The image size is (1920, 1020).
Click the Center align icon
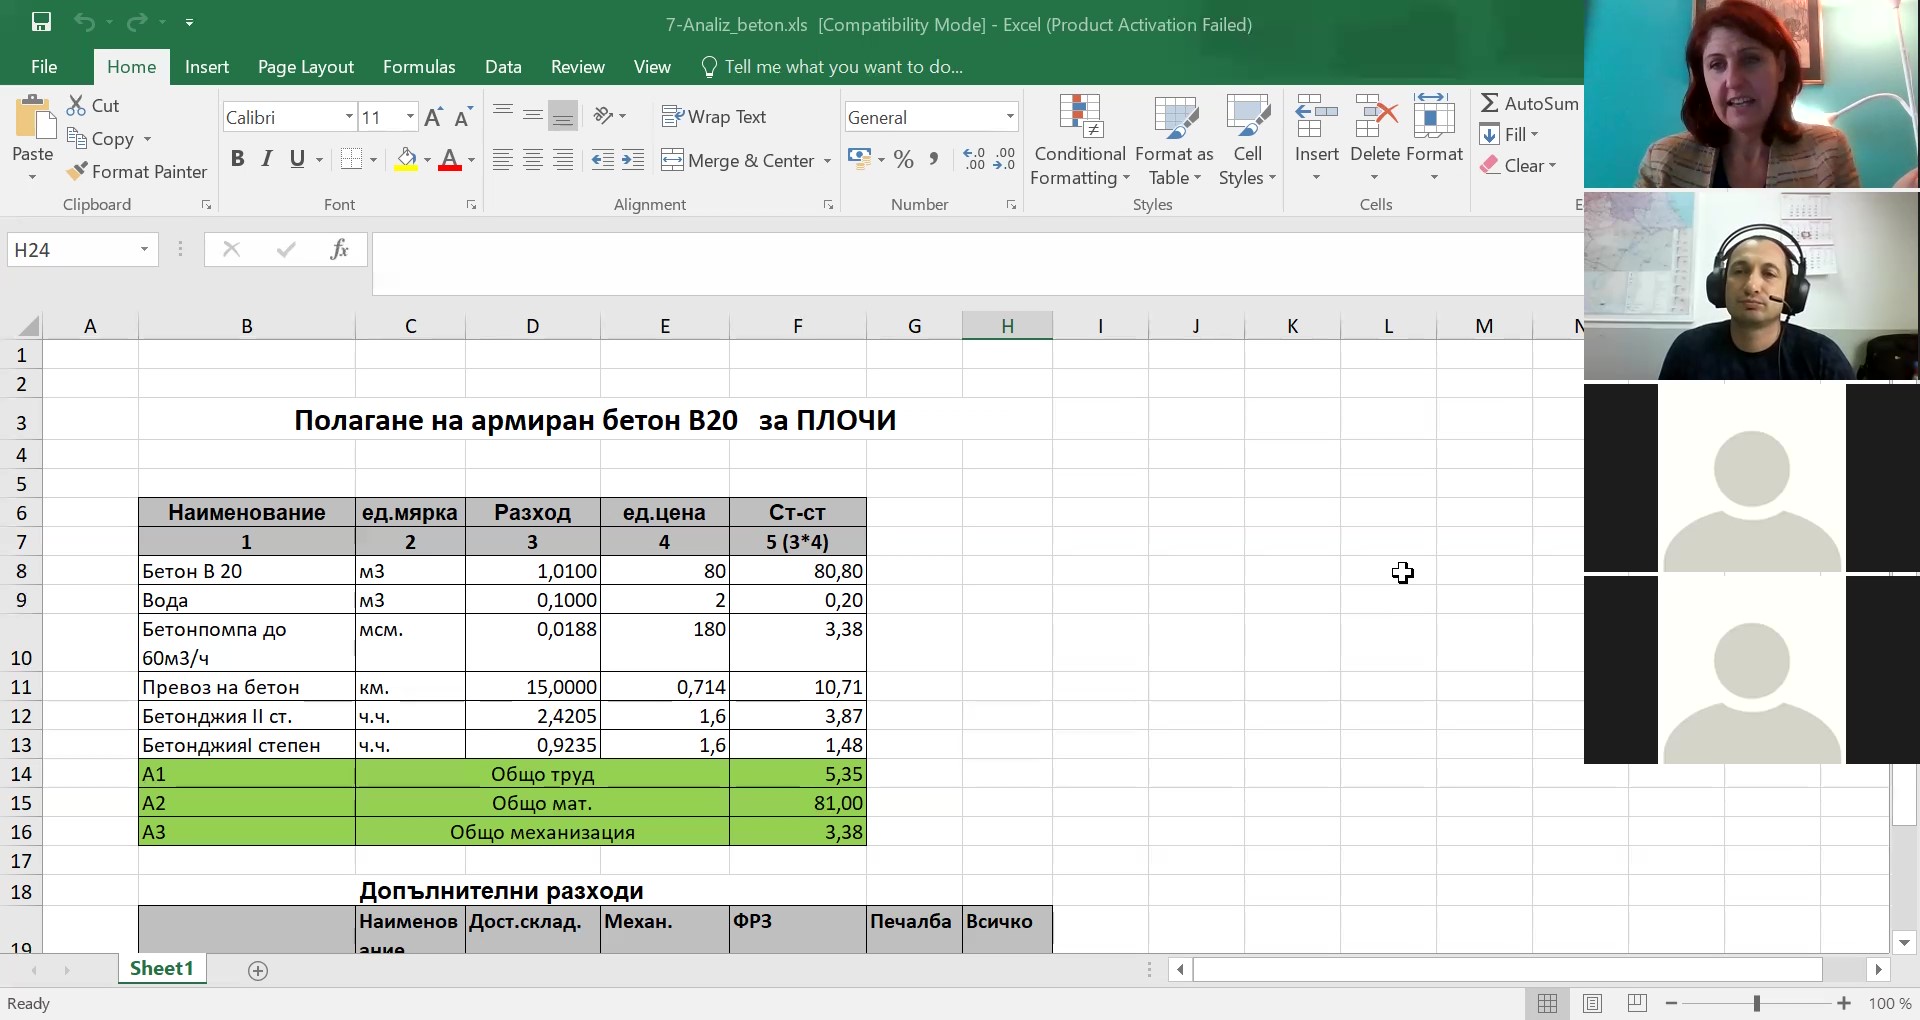(x=533, y=160)
